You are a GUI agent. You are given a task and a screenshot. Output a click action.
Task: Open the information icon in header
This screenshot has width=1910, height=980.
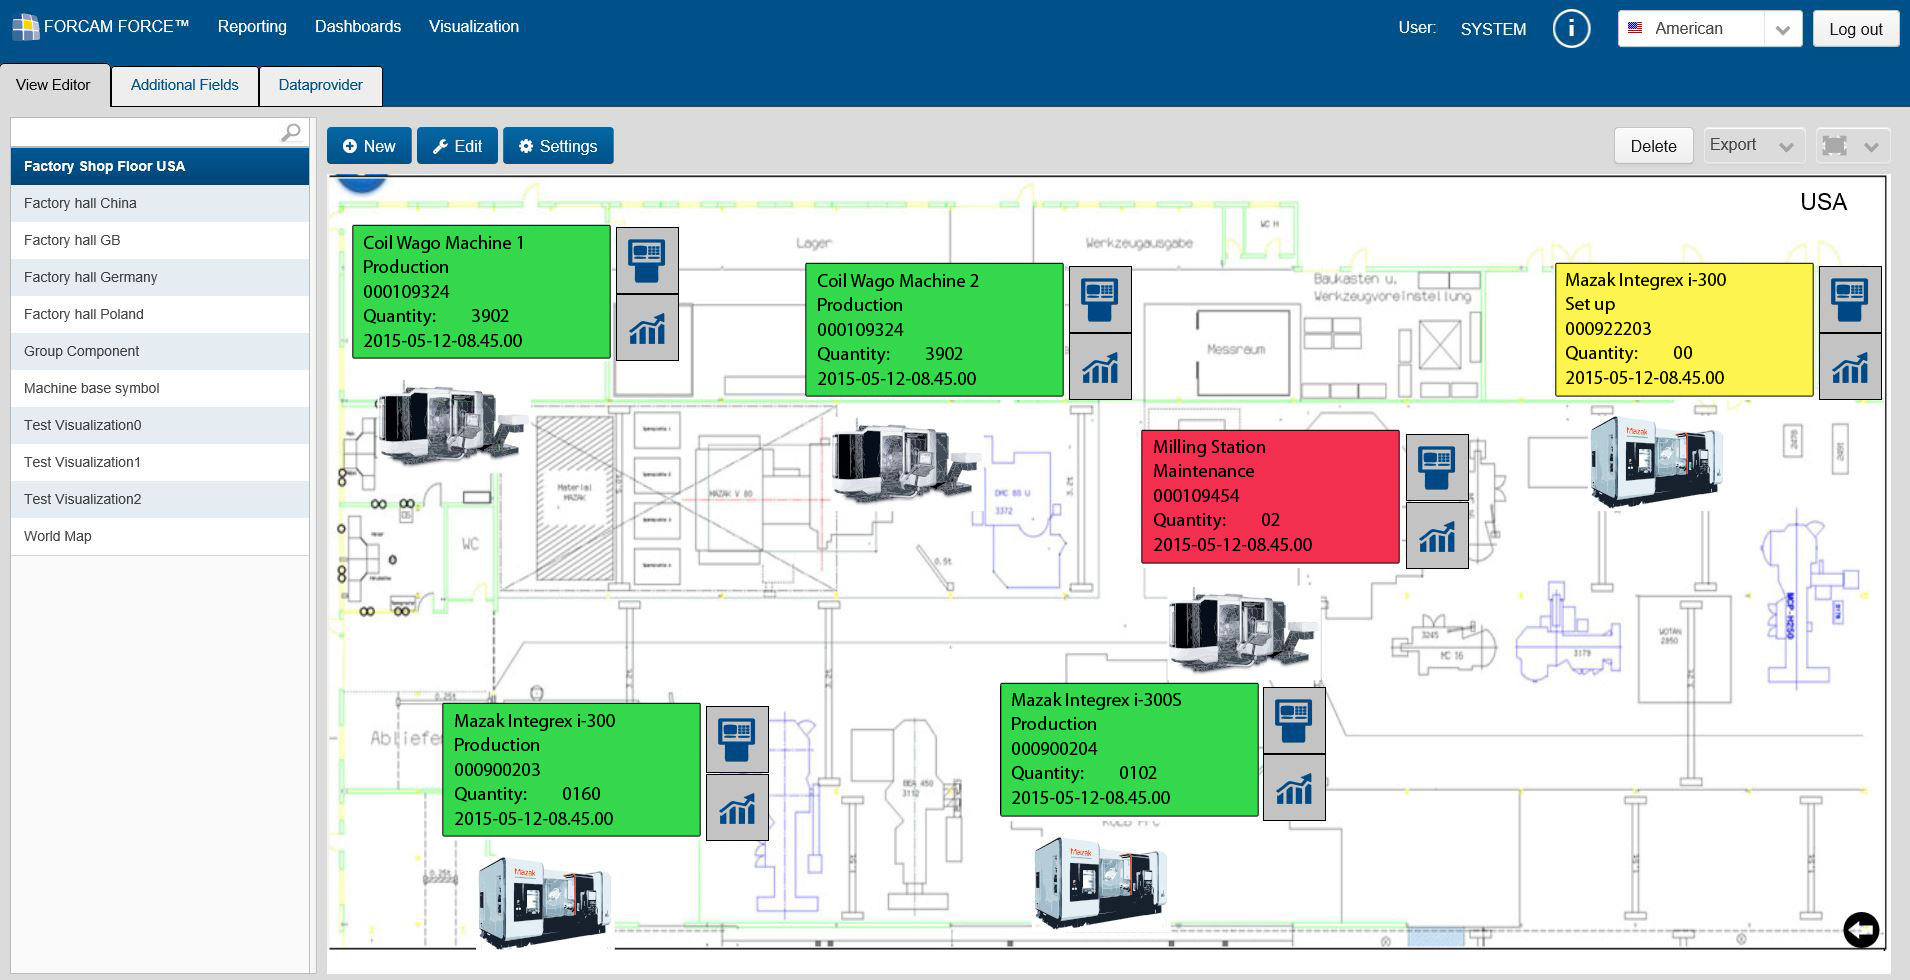[x=1571, y=29]
